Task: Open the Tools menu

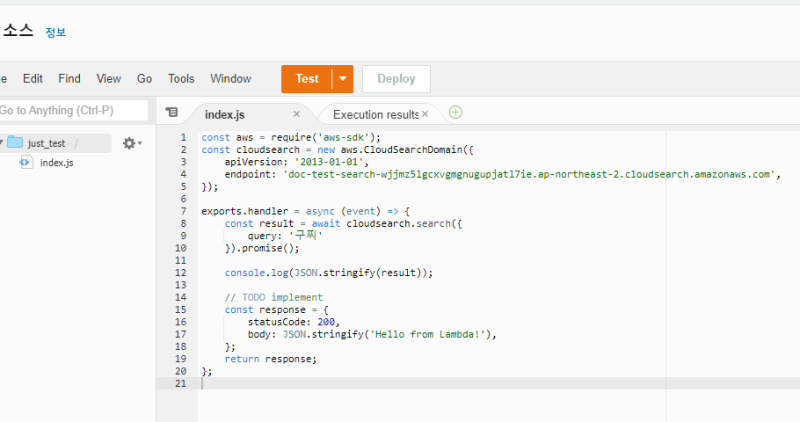Action: pos(181,79)
